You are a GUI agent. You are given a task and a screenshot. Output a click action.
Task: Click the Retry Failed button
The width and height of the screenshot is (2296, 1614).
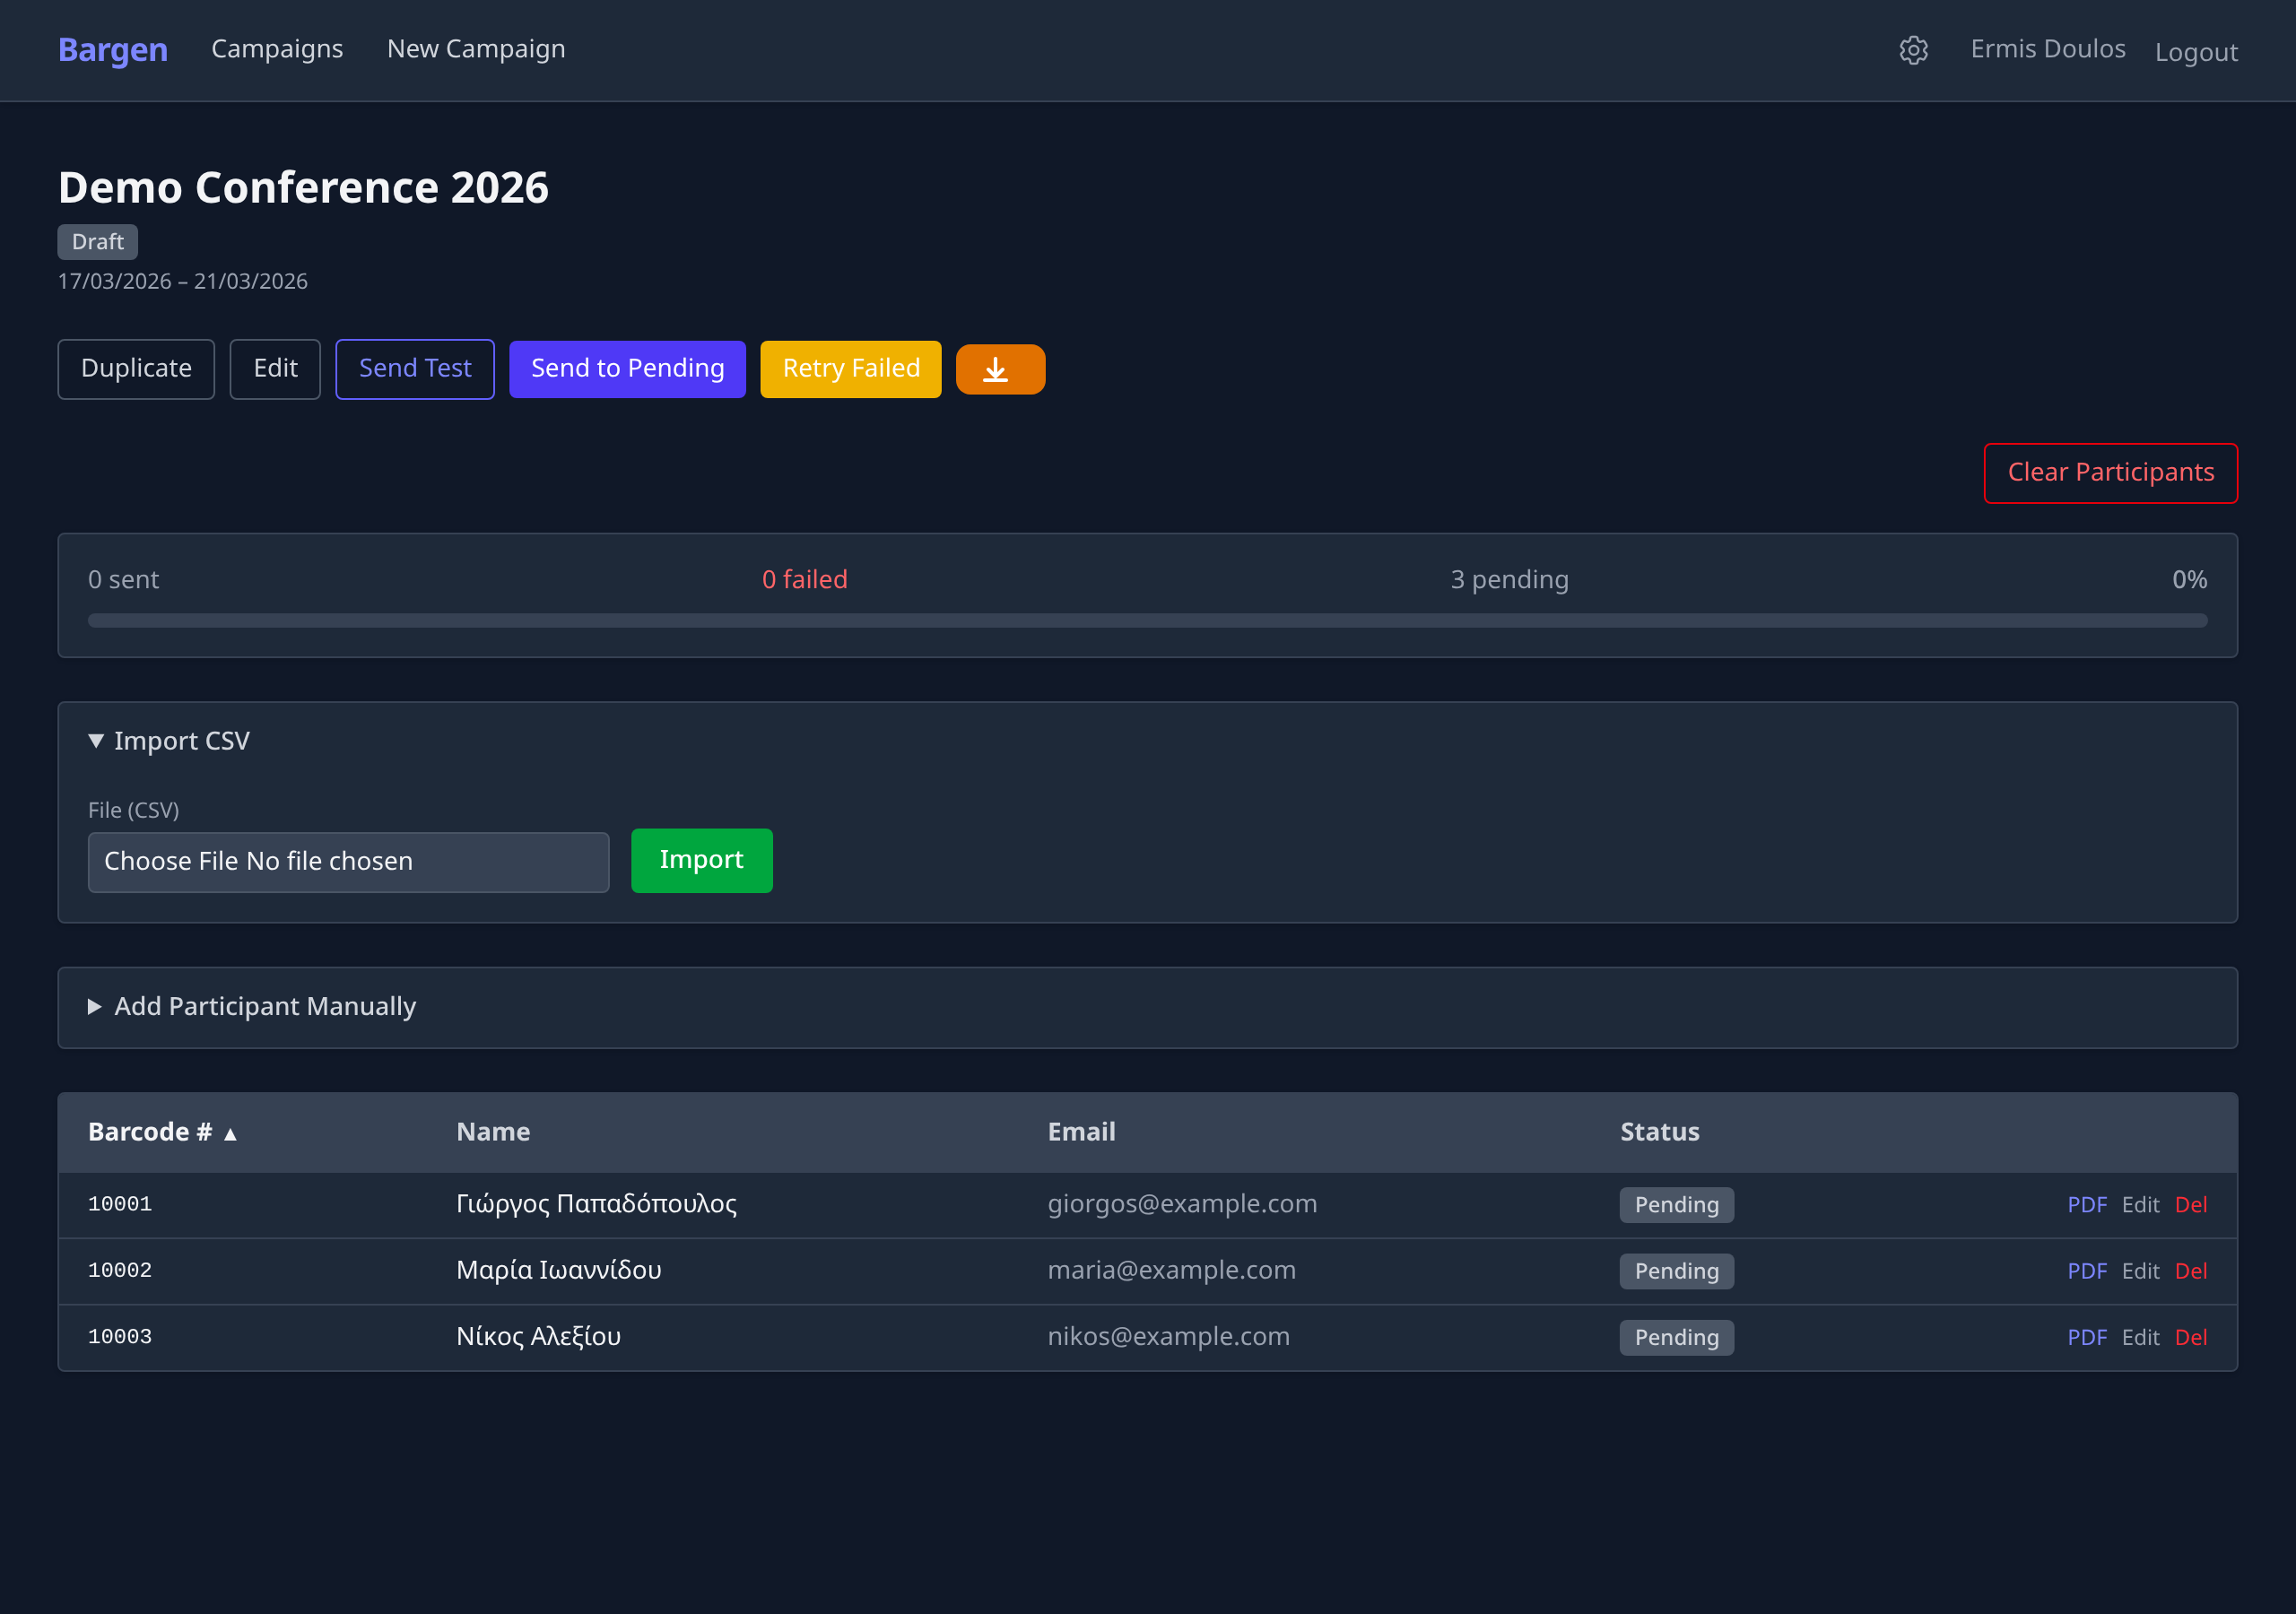850,369
